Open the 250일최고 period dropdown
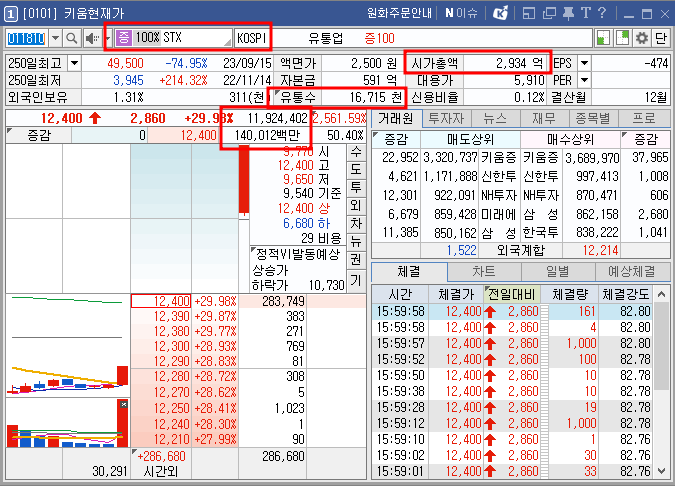This screenshot has height=486, width=675. (x=74, y=63)
